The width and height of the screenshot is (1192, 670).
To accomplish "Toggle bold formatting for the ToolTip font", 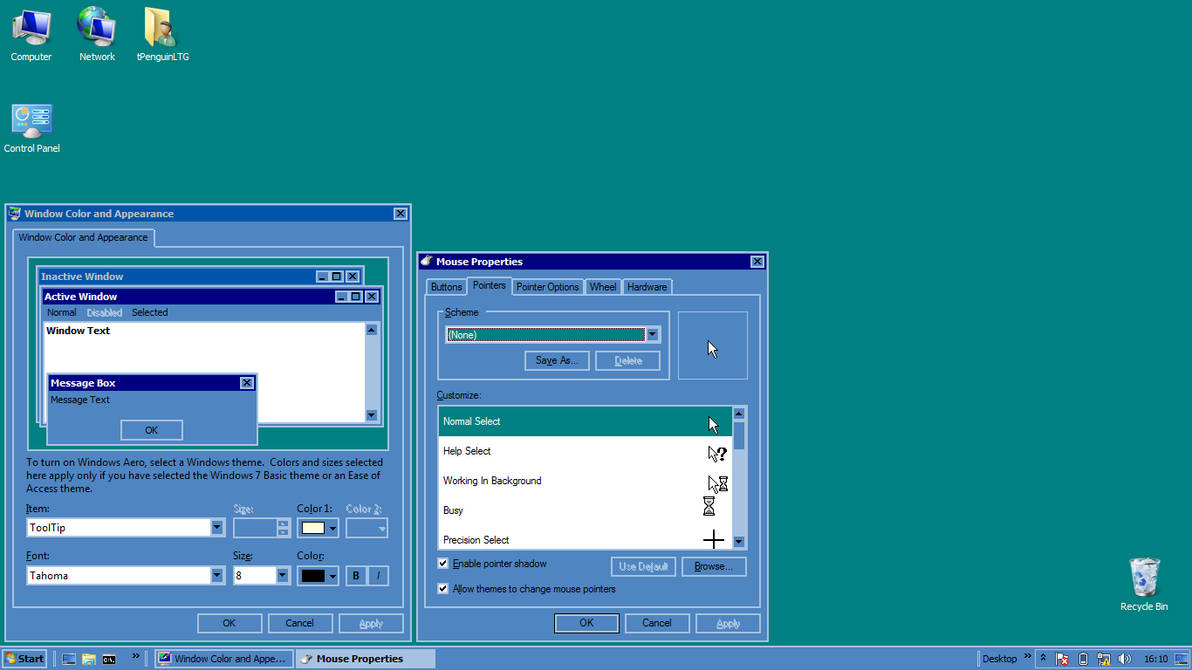I will (x=355, y=575).
